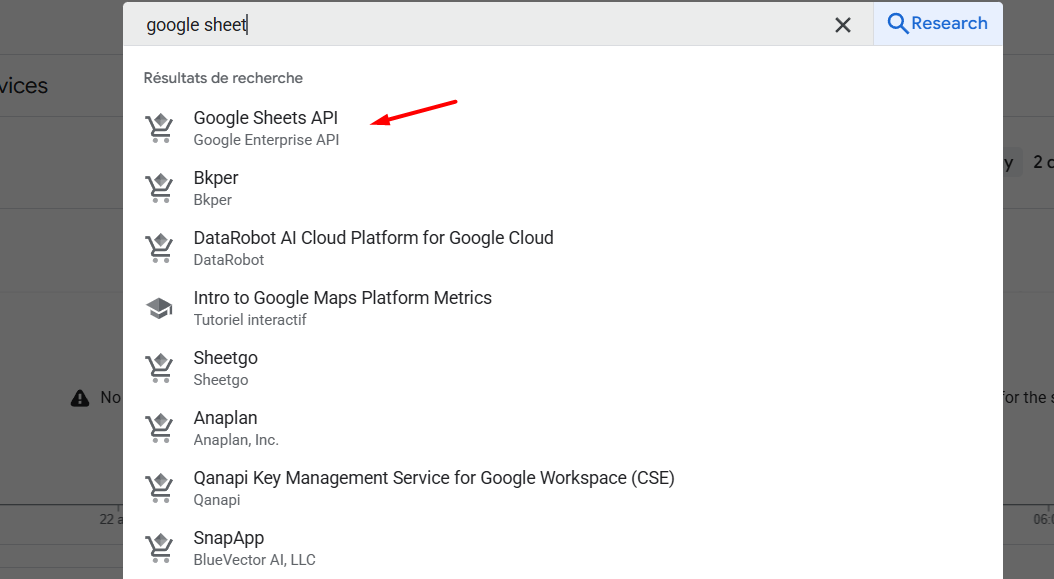Click the warning triangle icon in background page
The image size is (1054, 579).
click(x=80, y=398)
